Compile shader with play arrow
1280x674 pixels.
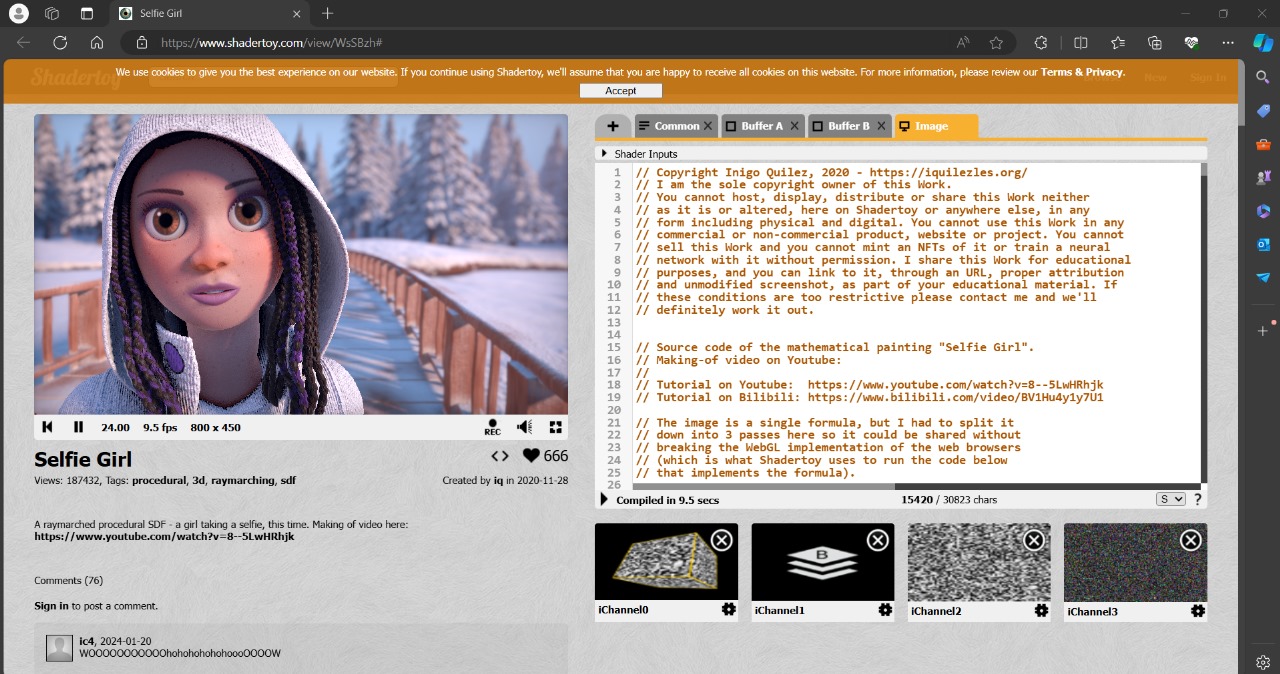point(604,499)
